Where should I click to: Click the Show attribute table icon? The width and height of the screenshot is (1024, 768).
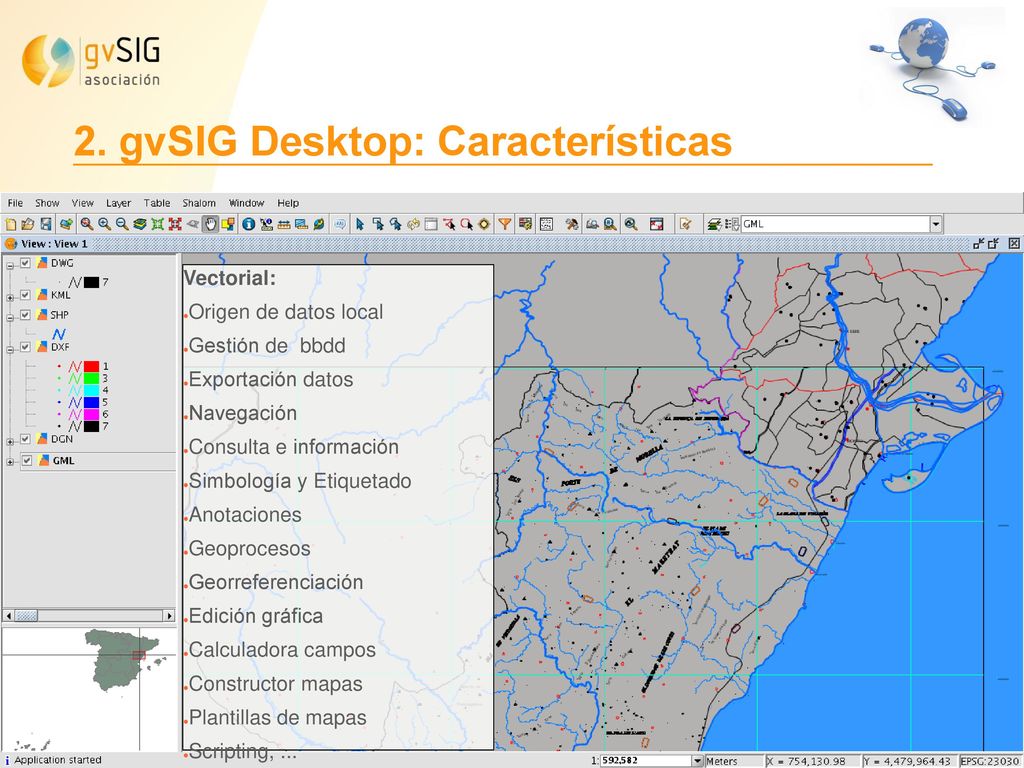pos(431,224)
